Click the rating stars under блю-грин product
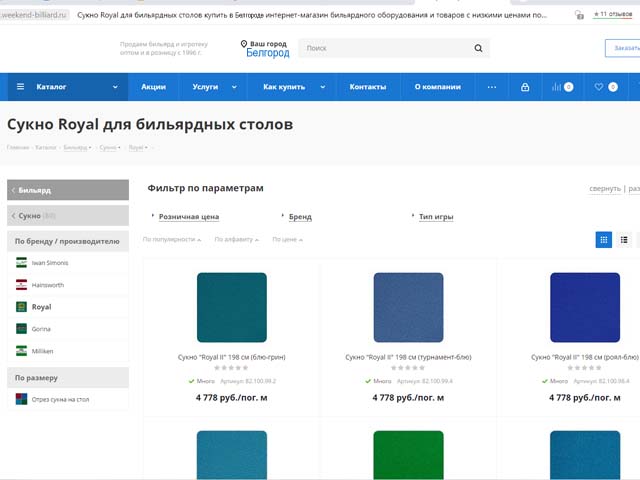 tap(231, 368)
